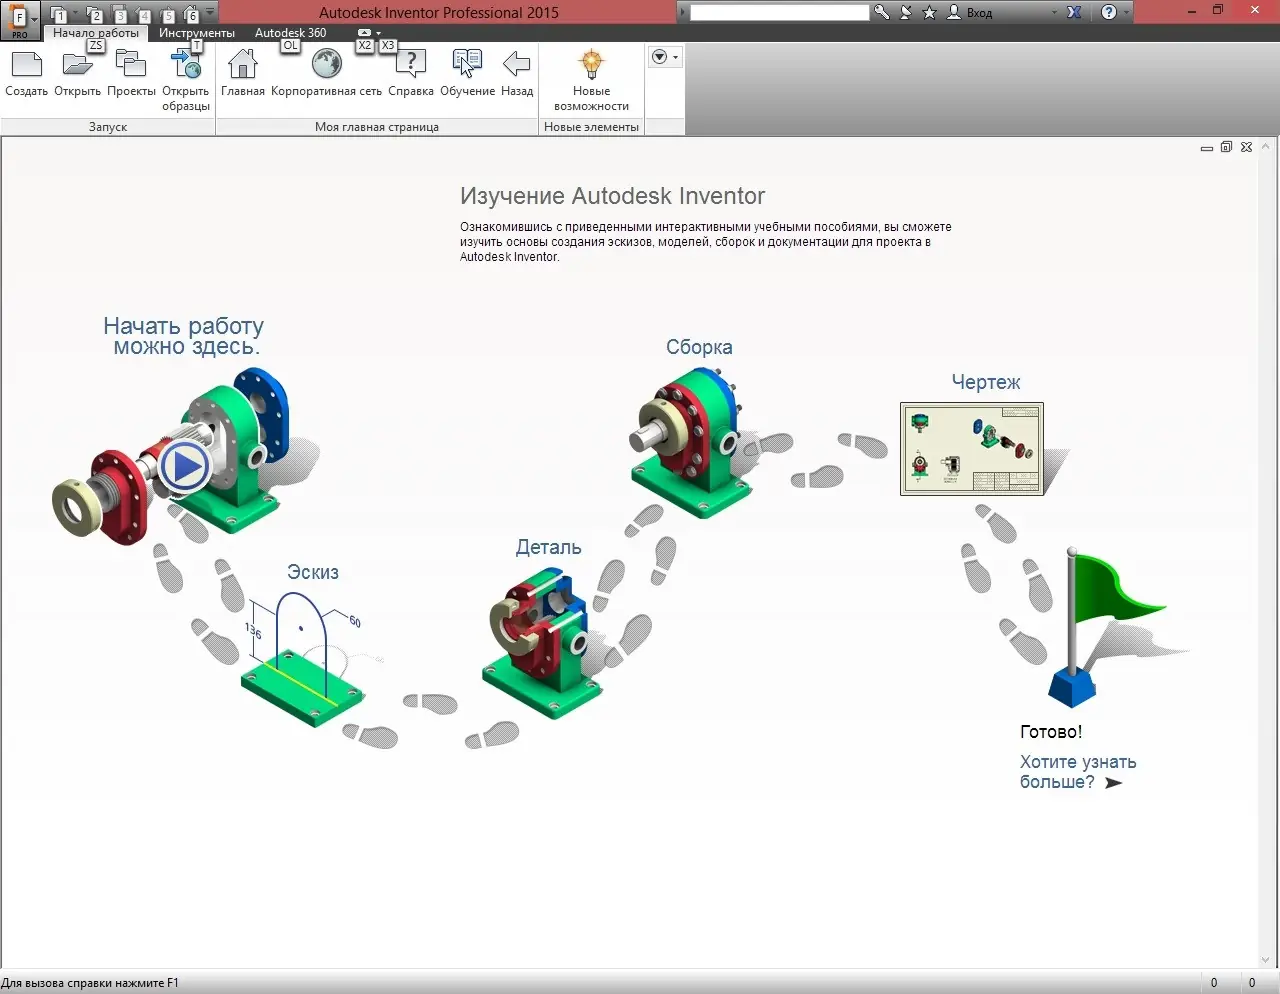Viewport: 1280px width, 994px height.
Task: Open dropdown arrow next to New in quick access toolbar
Action: (x=74, y=14)
